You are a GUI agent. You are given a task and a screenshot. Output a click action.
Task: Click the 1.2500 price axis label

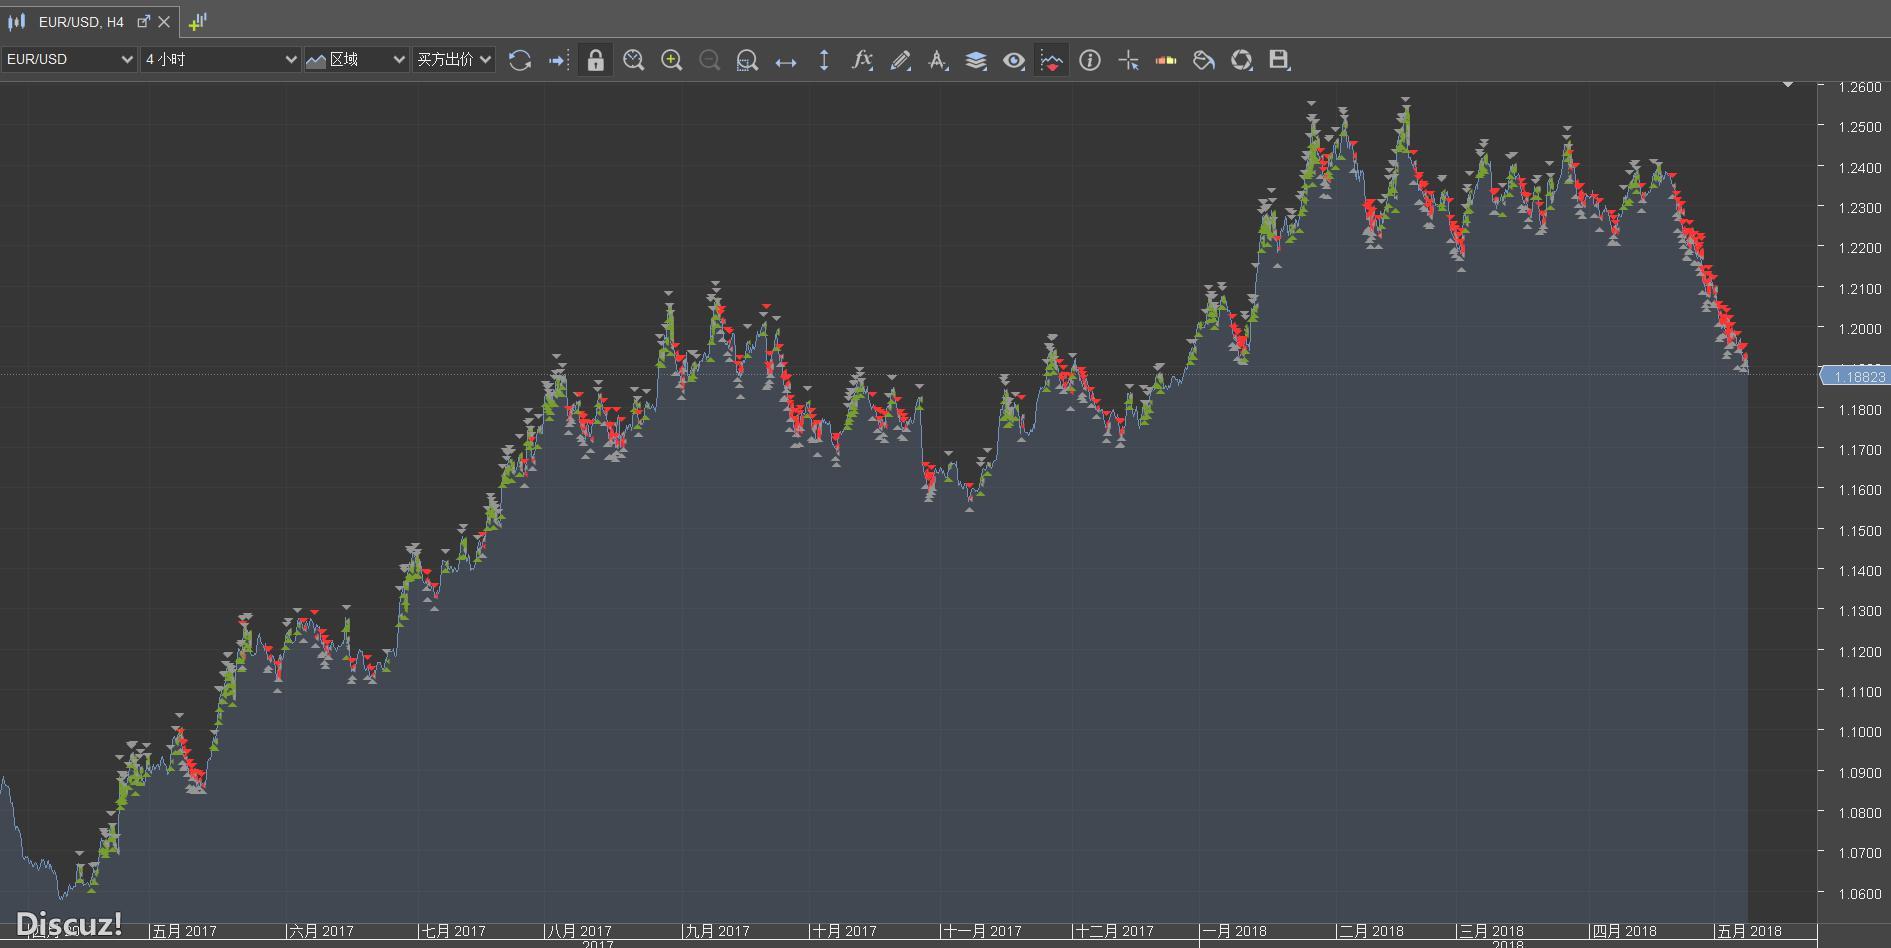1860,127
